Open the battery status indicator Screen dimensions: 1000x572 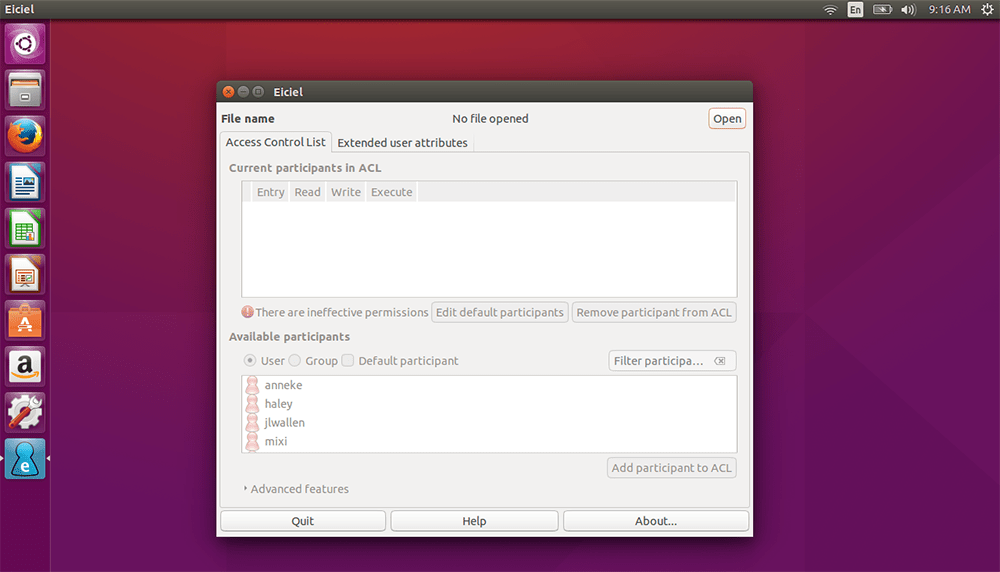[882, 10]
